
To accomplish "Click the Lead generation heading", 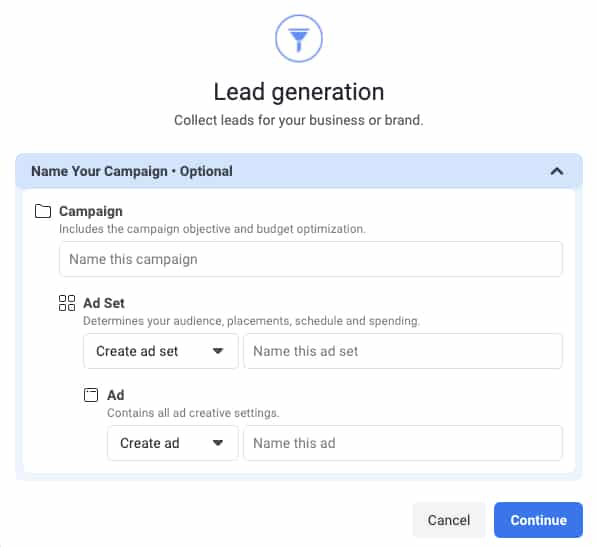I will coord(299,92).
